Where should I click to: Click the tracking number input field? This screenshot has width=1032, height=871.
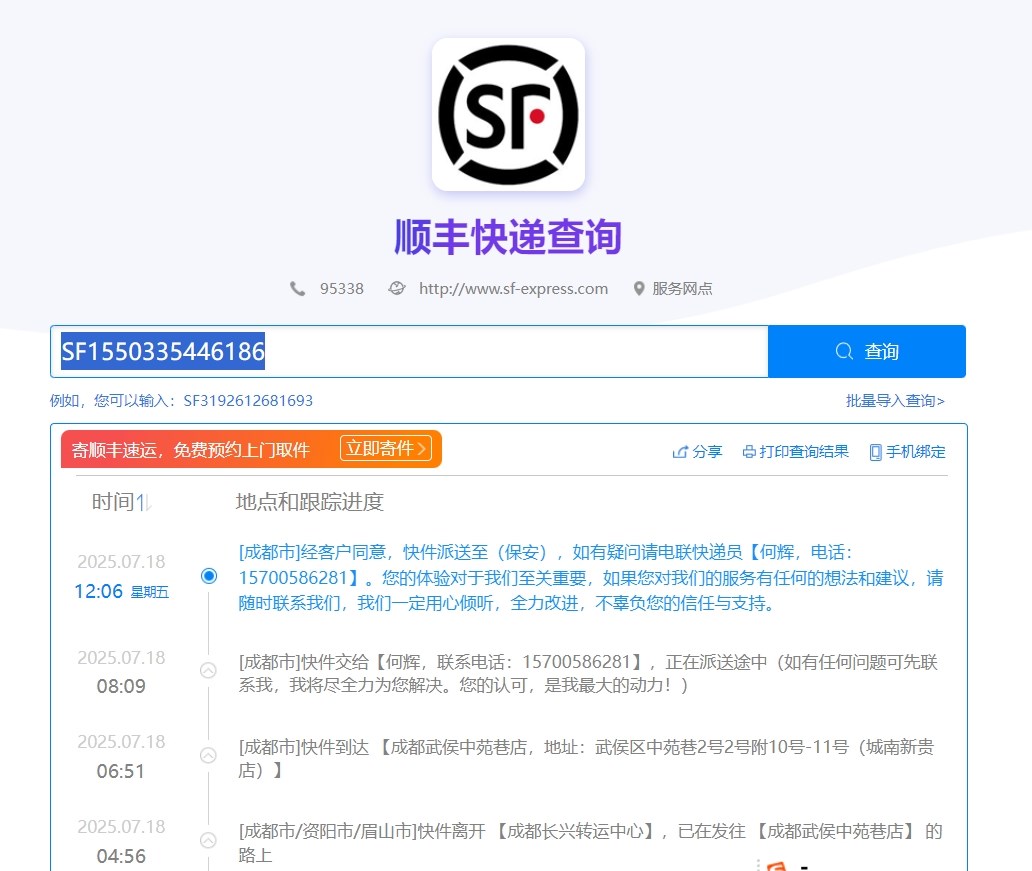coord(409,352)
